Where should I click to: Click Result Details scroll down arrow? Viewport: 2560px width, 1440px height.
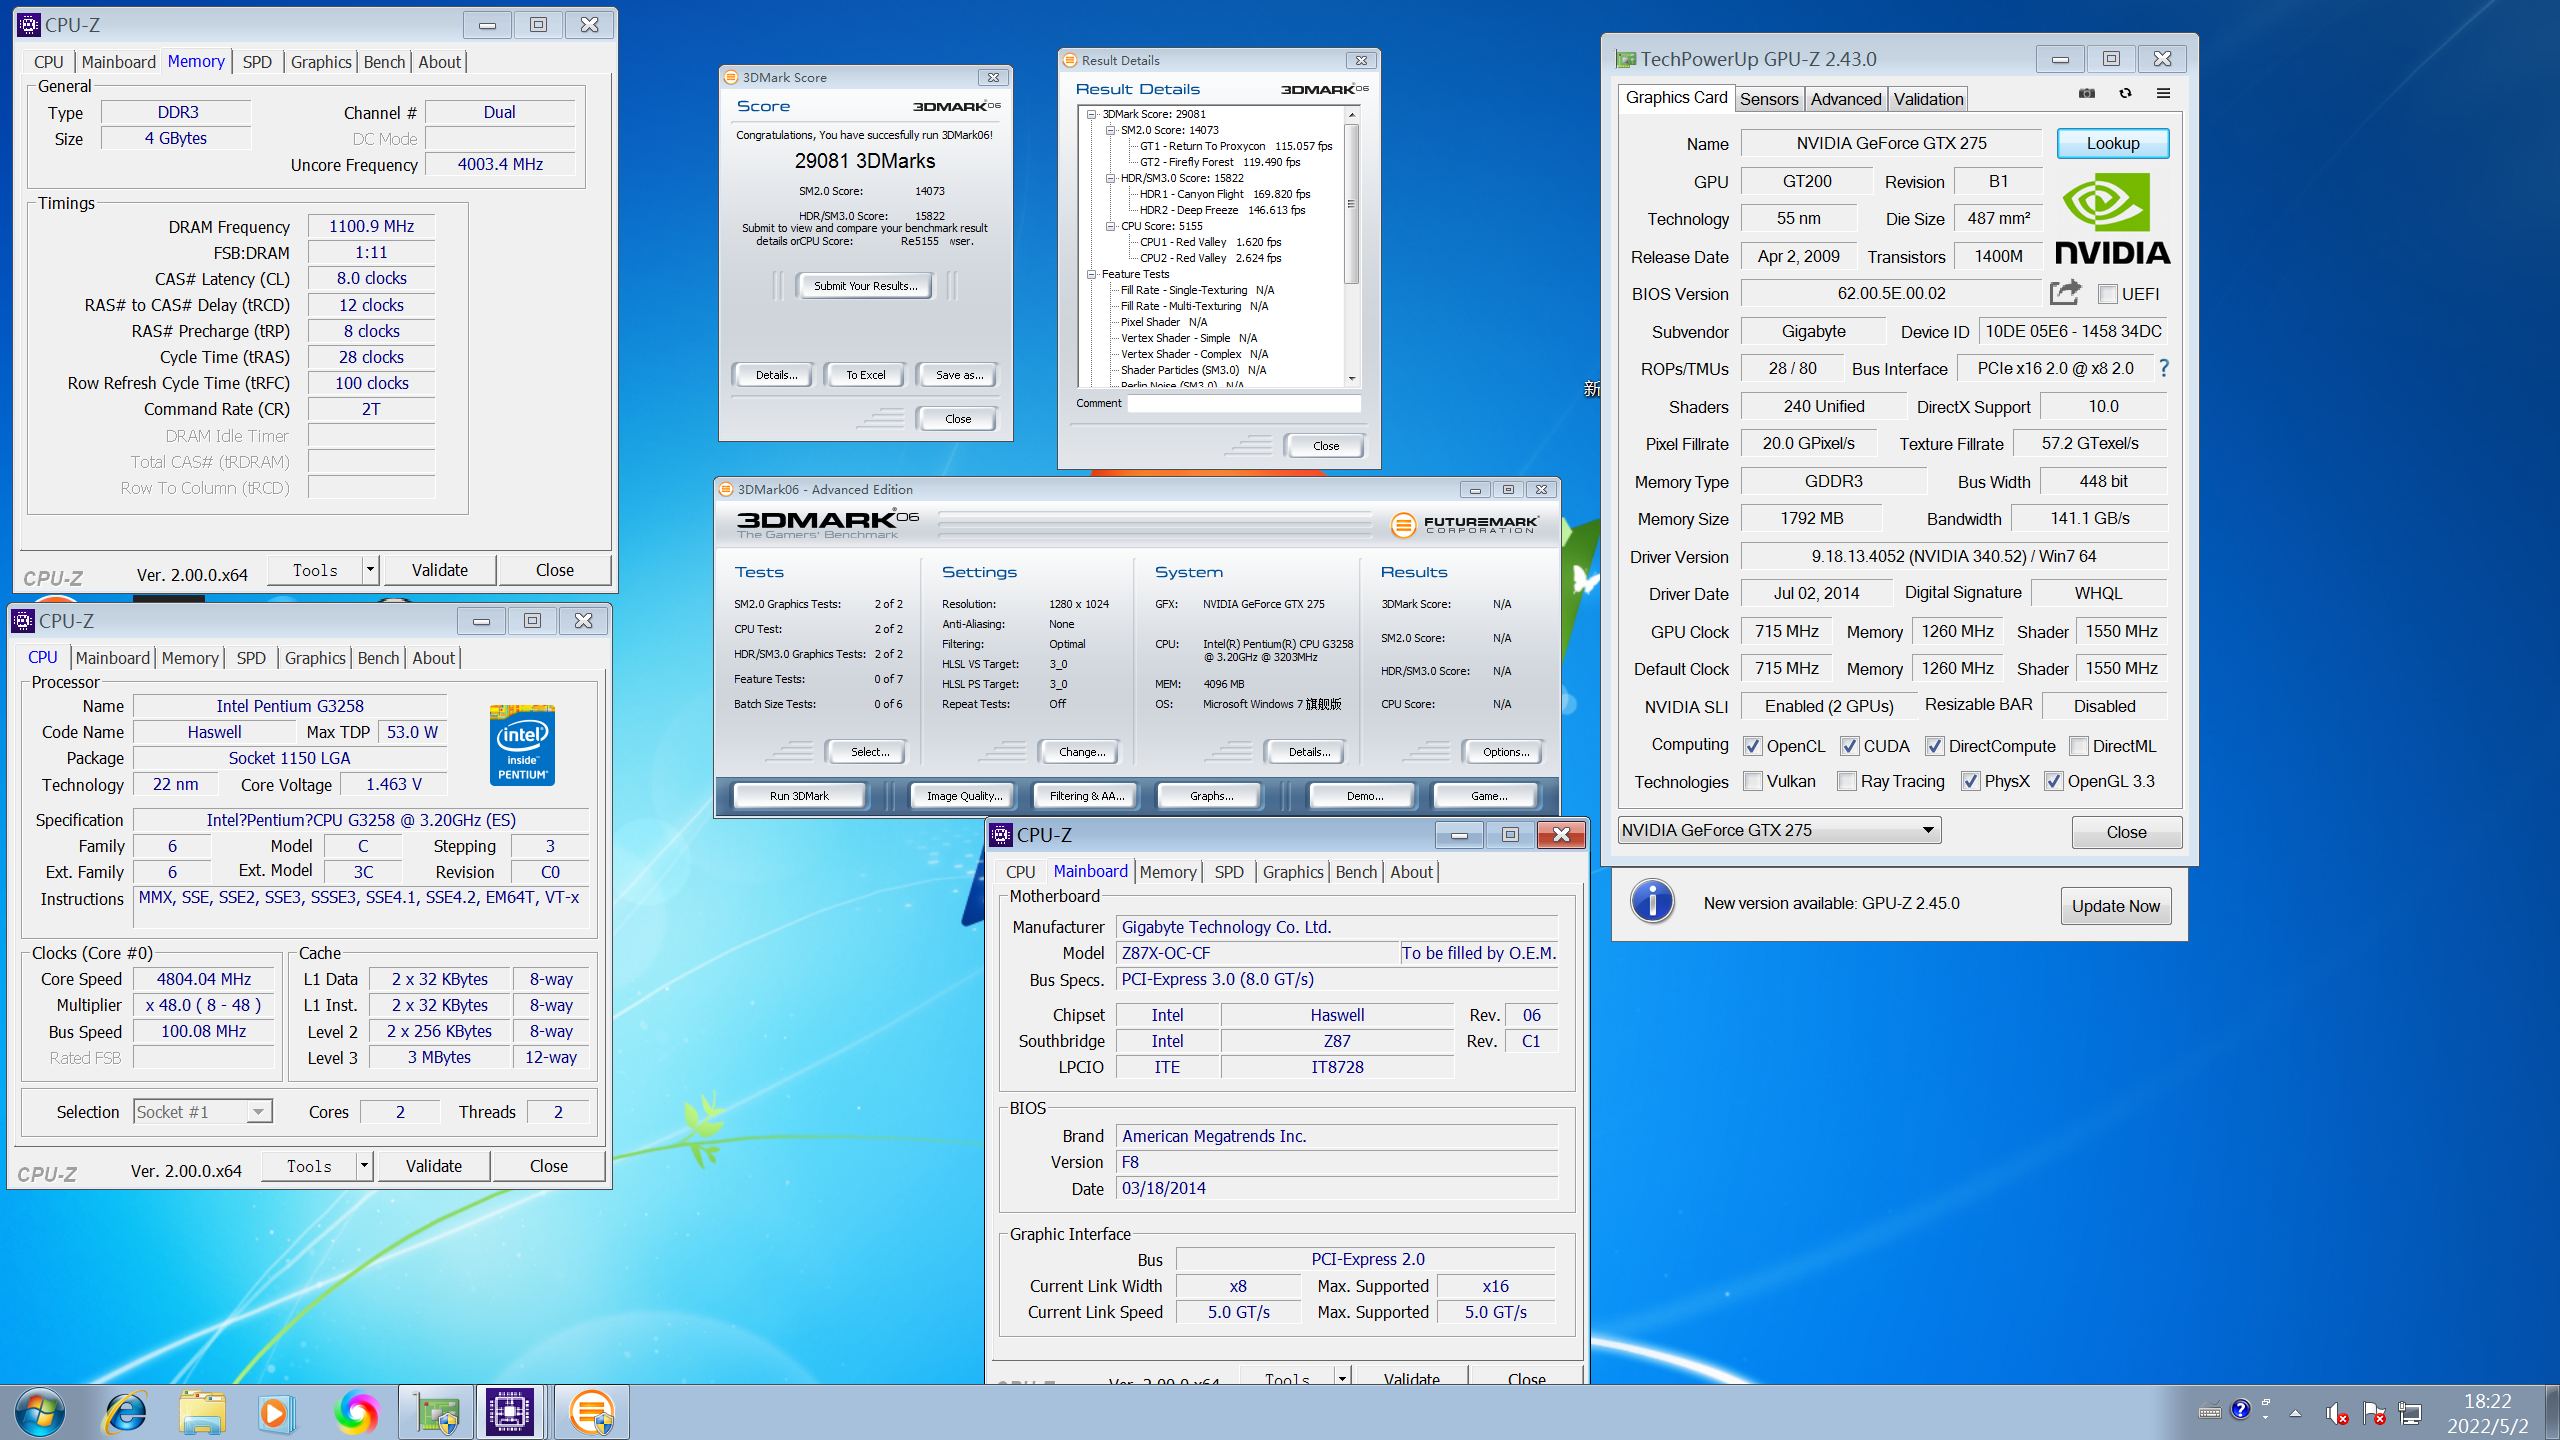(x=1352, y=378)
